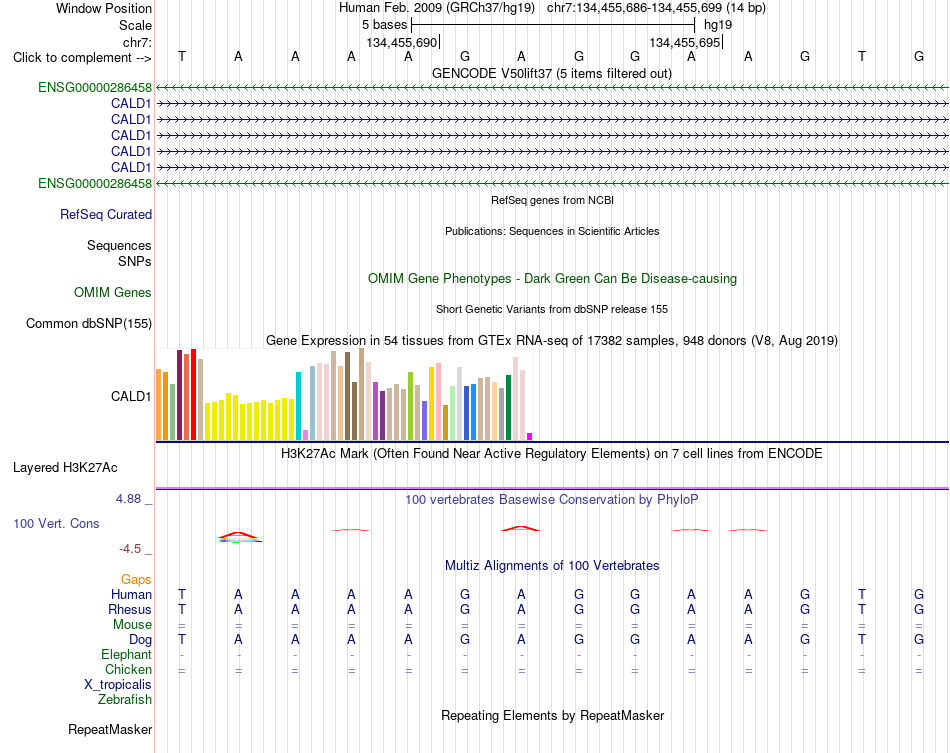The image size is (950, 753).
Task: Click the 134,455,690 coordinate marker
Action: [402, 42]
